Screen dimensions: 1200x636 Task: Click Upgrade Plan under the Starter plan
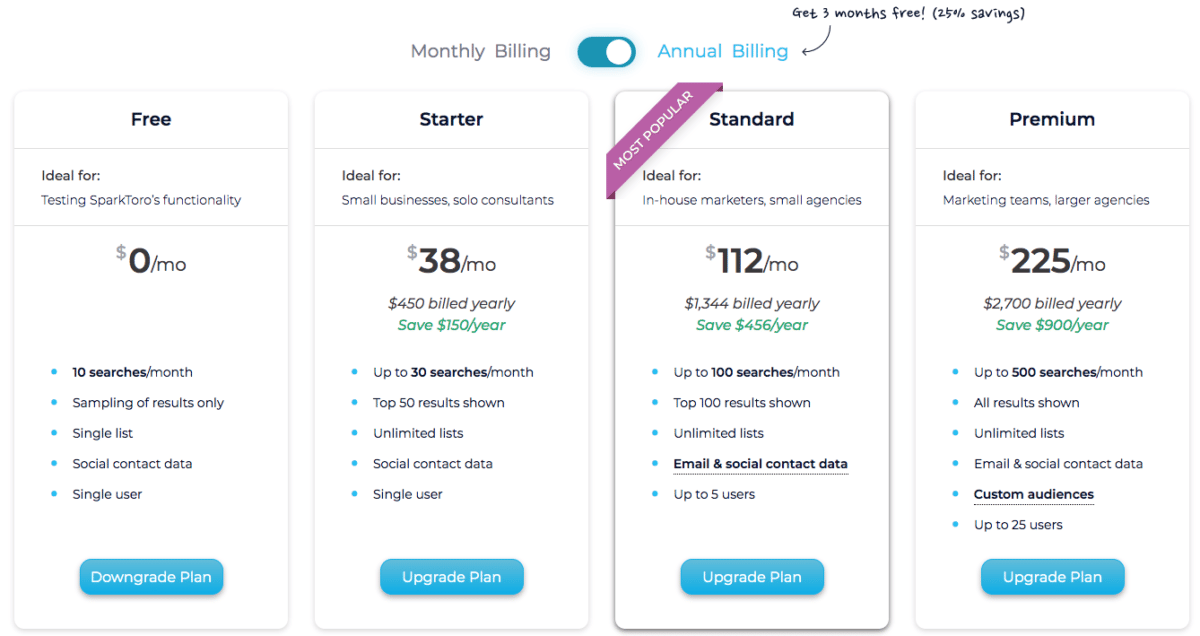click(451, 577)
